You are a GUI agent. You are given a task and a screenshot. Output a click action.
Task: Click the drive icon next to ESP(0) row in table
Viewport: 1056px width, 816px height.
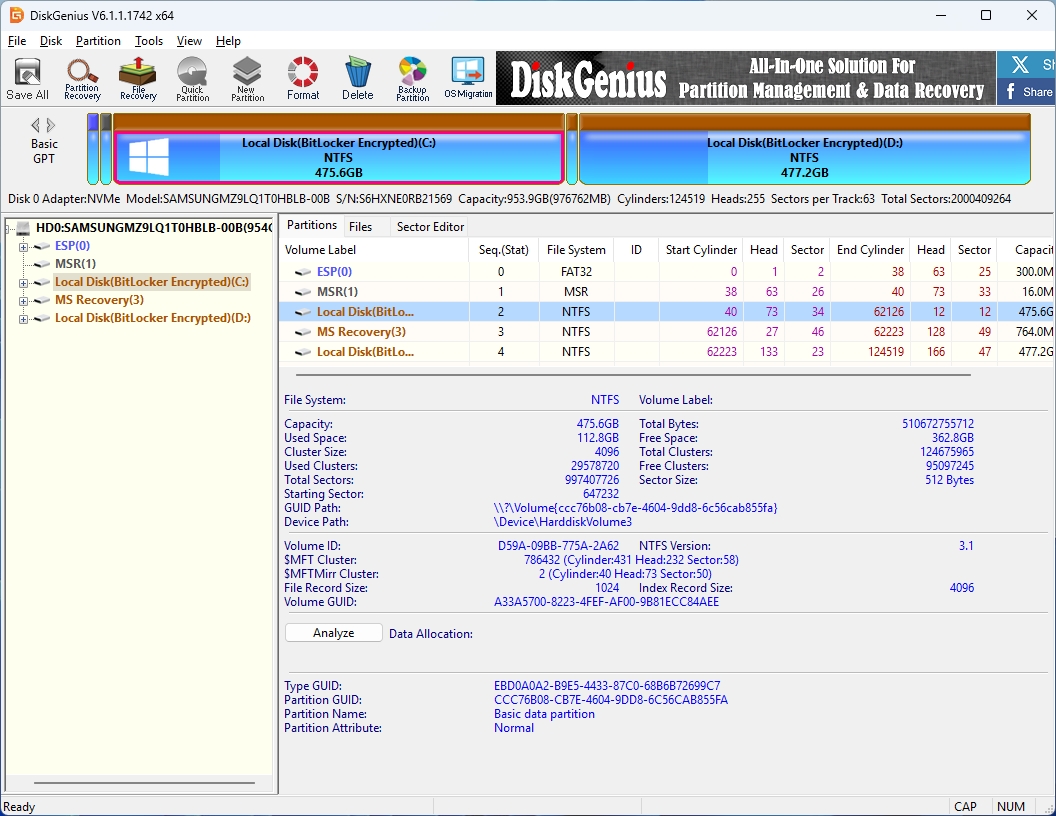pos(303,272)
